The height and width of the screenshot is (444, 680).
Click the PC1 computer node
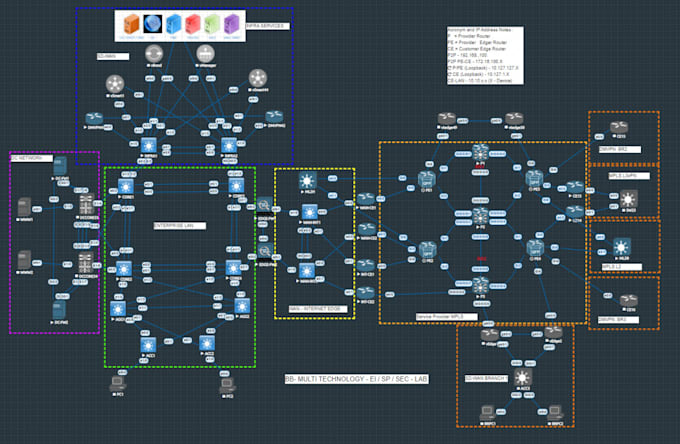point(118,384)
